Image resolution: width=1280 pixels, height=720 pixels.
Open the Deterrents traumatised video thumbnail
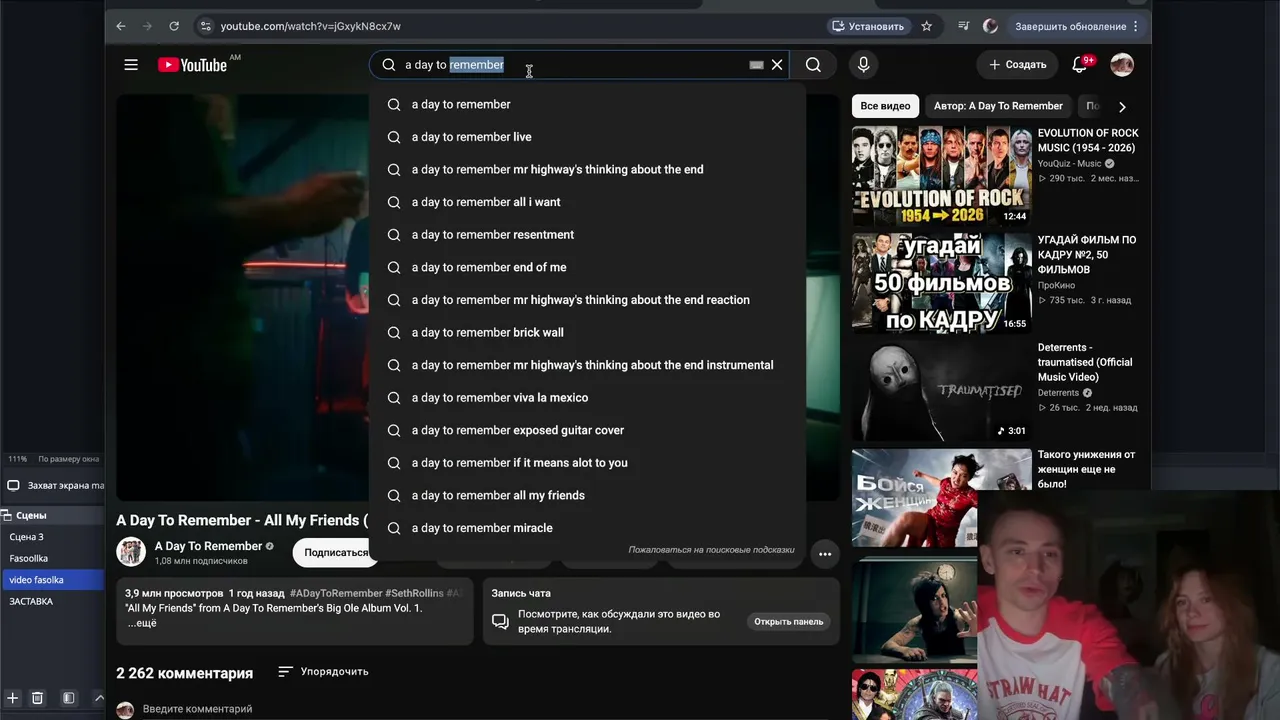click(x=941, y=391)
